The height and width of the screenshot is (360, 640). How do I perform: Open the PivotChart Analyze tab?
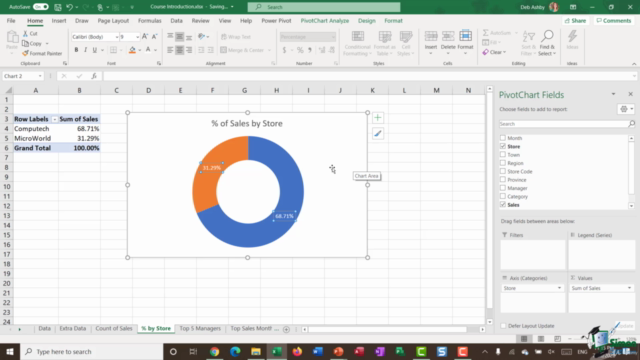click(x=324, y=20)
